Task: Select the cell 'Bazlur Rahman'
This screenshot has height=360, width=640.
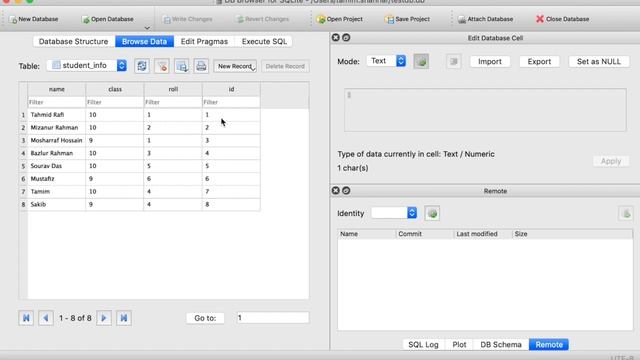Action: point(57,153)
